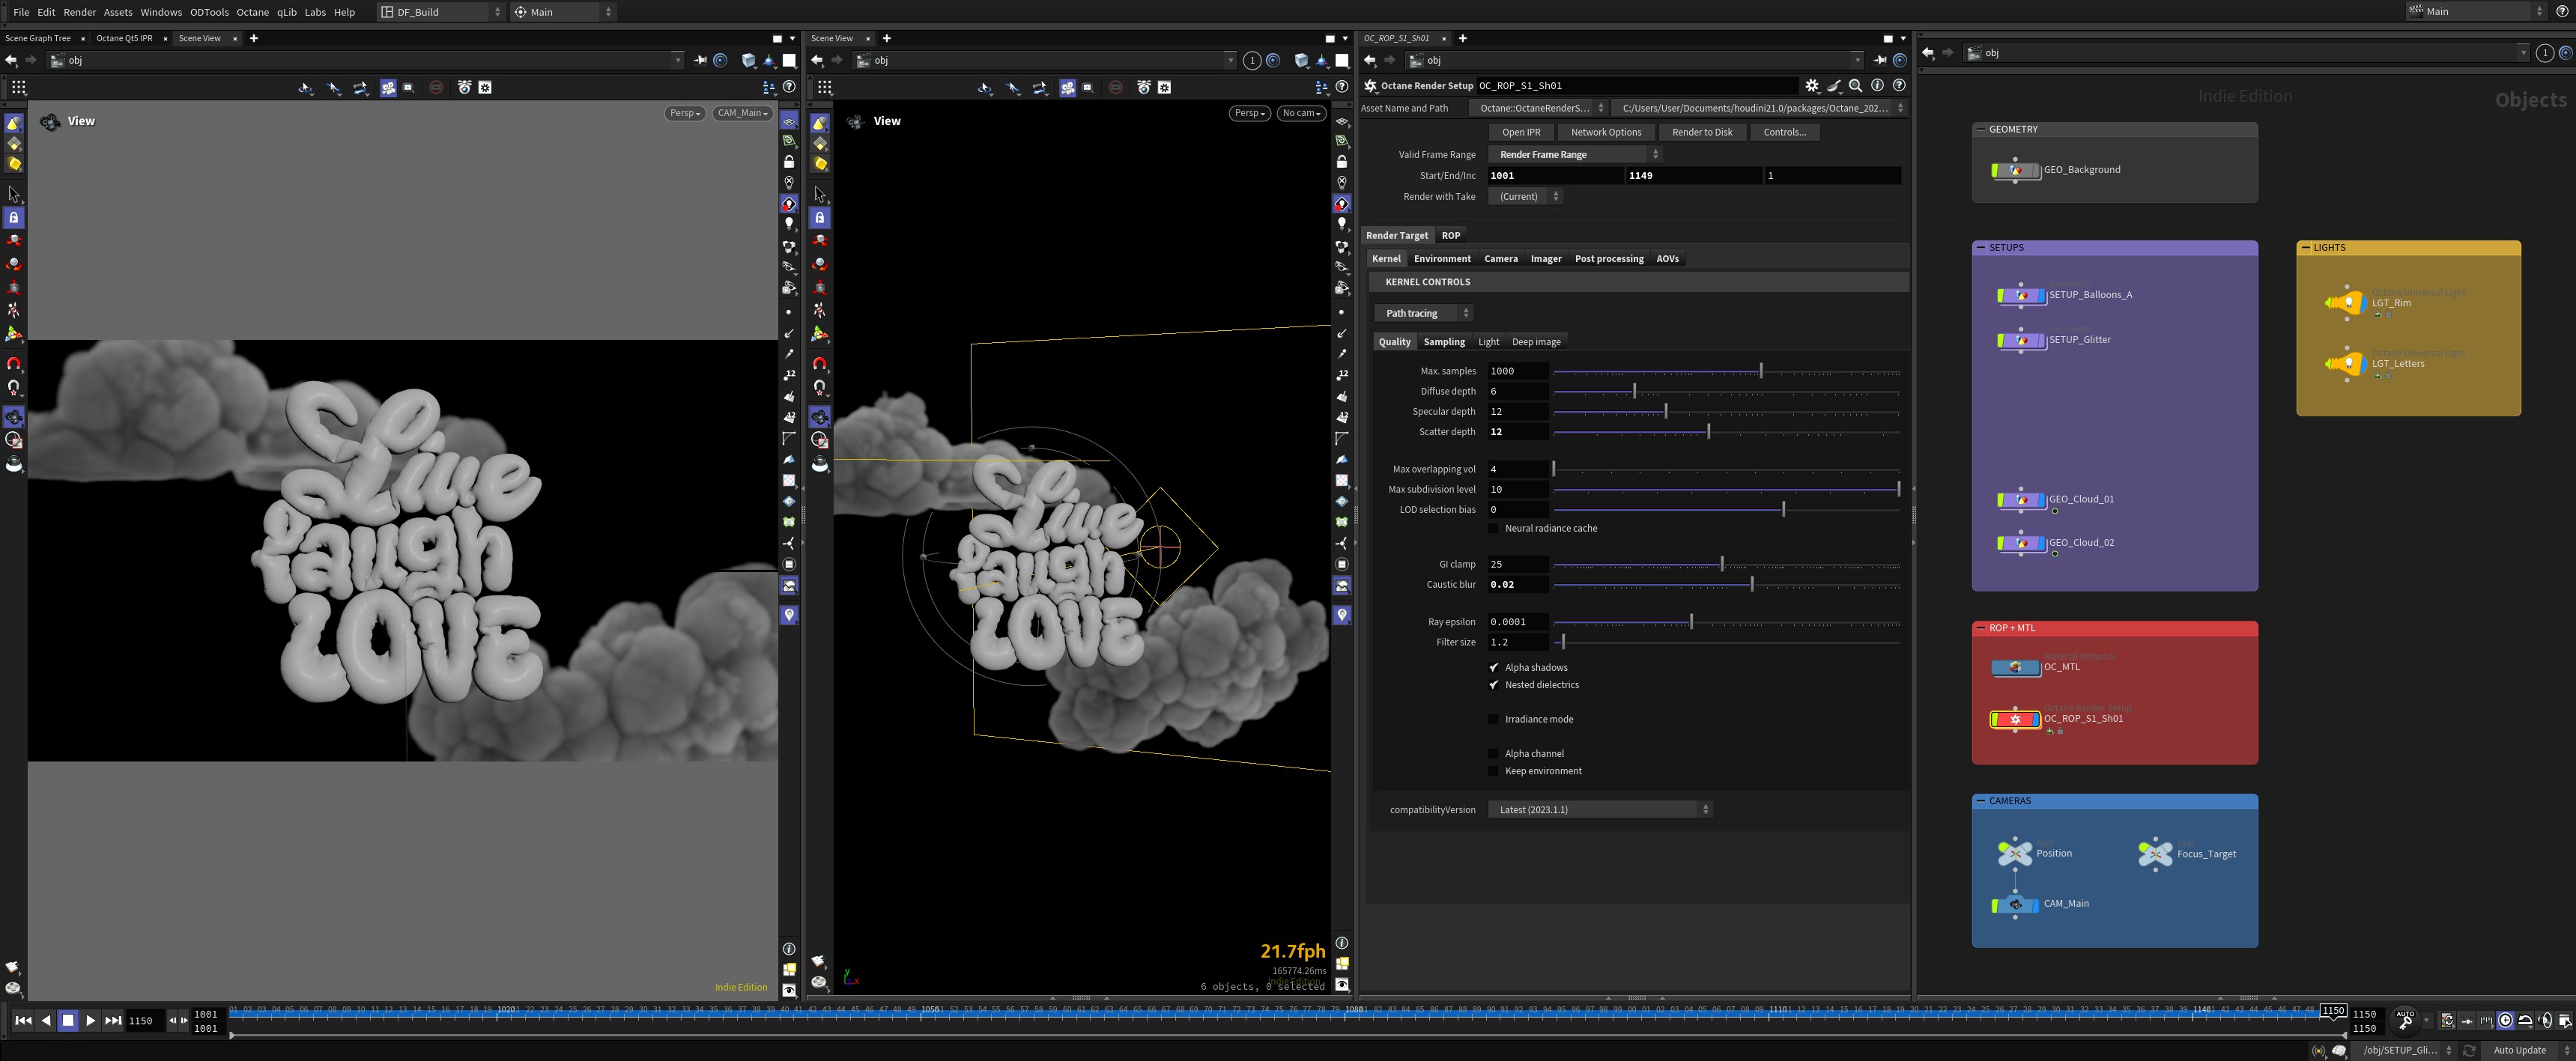The width and height of the screenshot is (2576, 1061).
Task: Open the CAM_Main camera menu
Action: click(743, 114)
